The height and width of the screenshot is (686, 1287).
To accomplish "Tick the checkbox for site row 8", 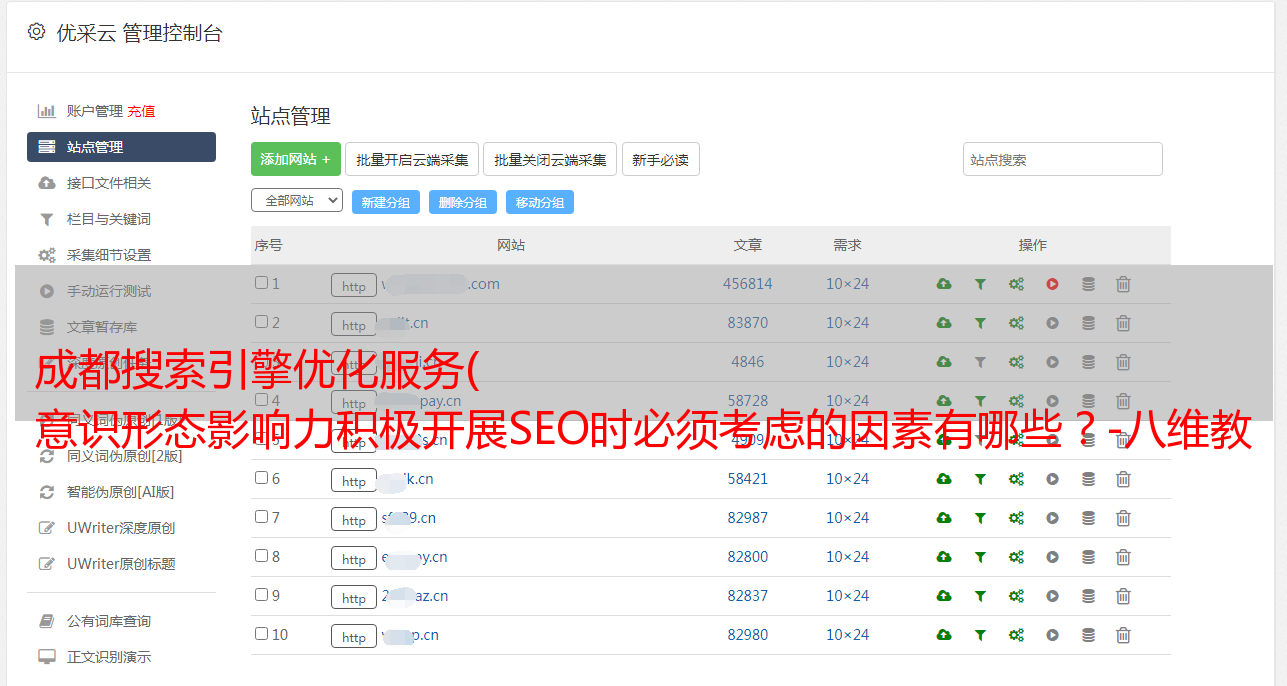I will 261,556.
